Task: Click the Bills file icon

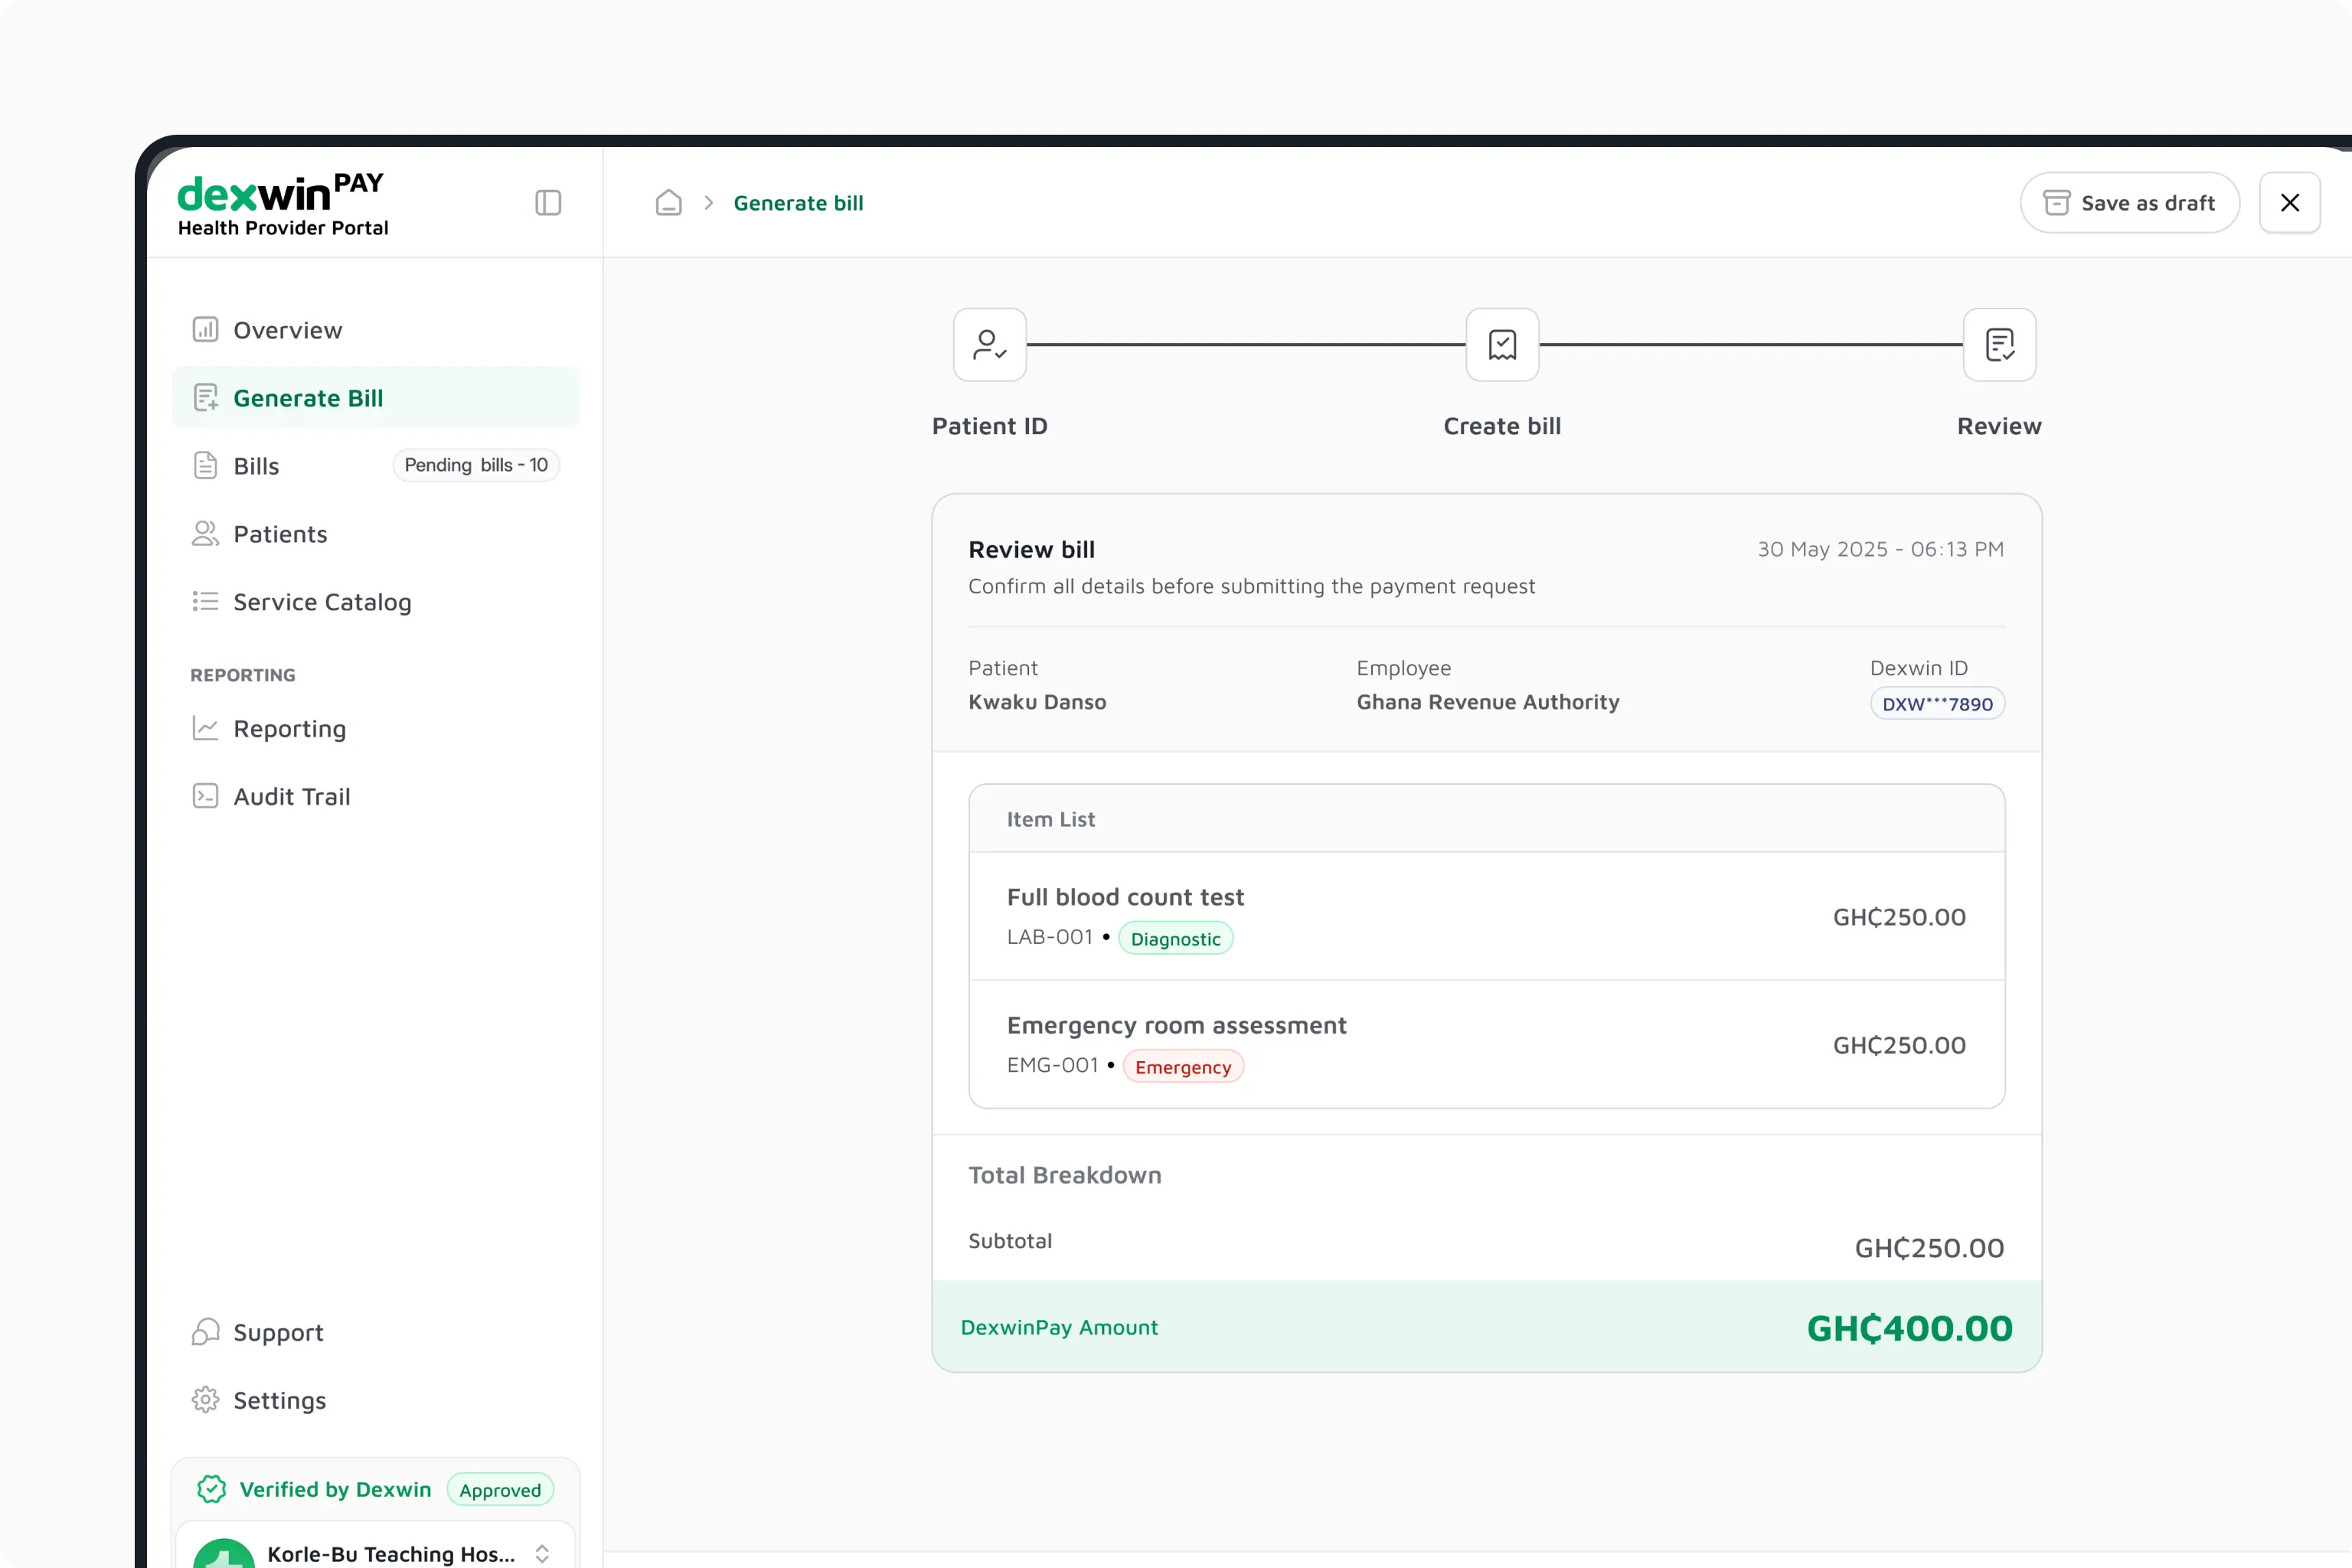Action: pyautogui.click(x=205, y=465)
